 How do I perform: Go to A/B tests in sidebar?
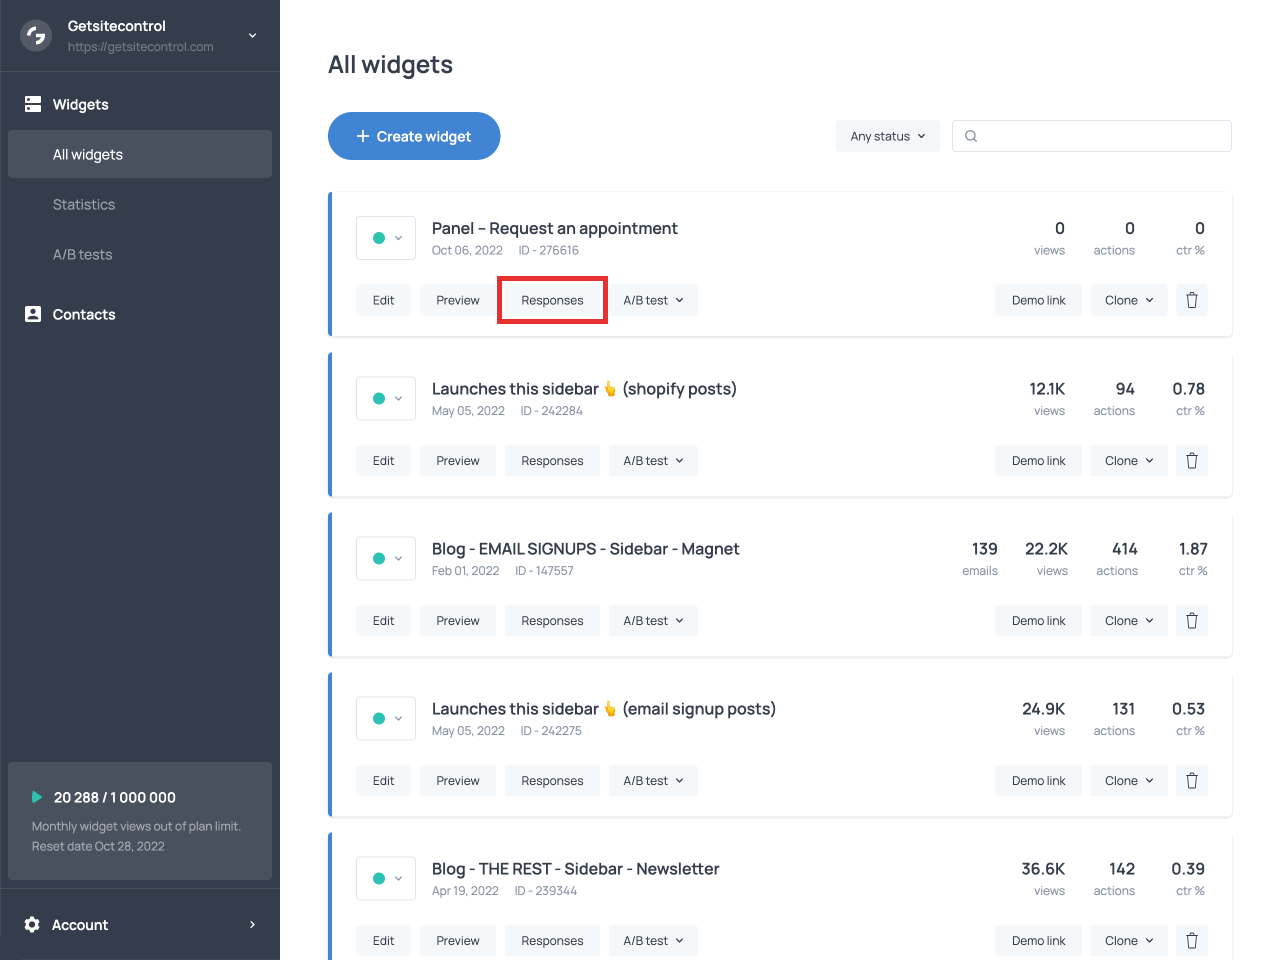click(82, 254)
